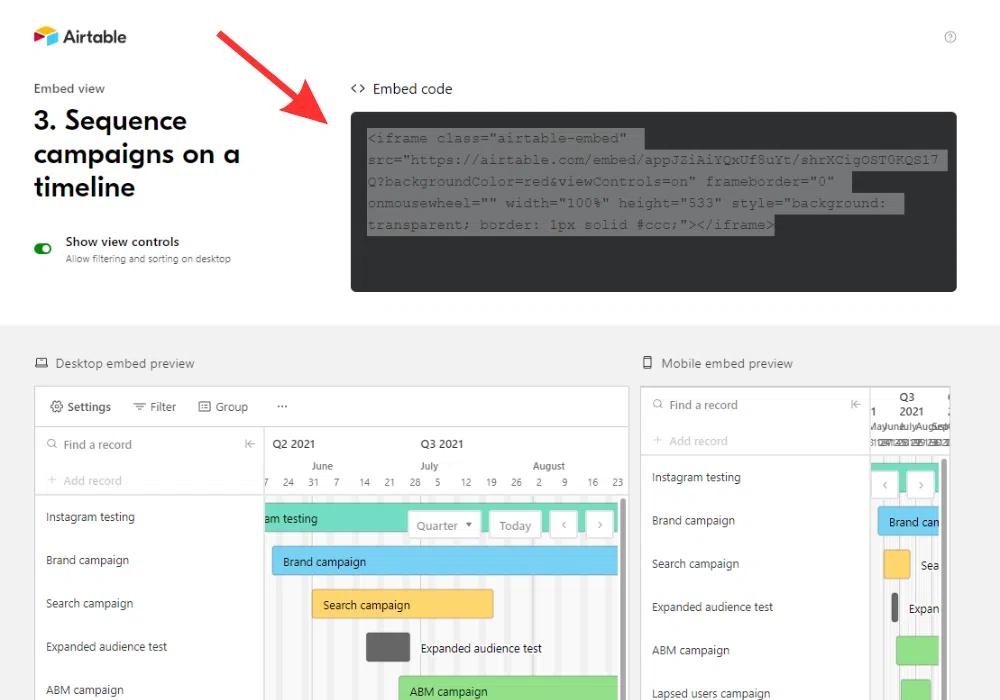This screenshot has height=700, width=1000.
Task: Go to previous period in desktop timeline
Action: click(x=564, y=525)
